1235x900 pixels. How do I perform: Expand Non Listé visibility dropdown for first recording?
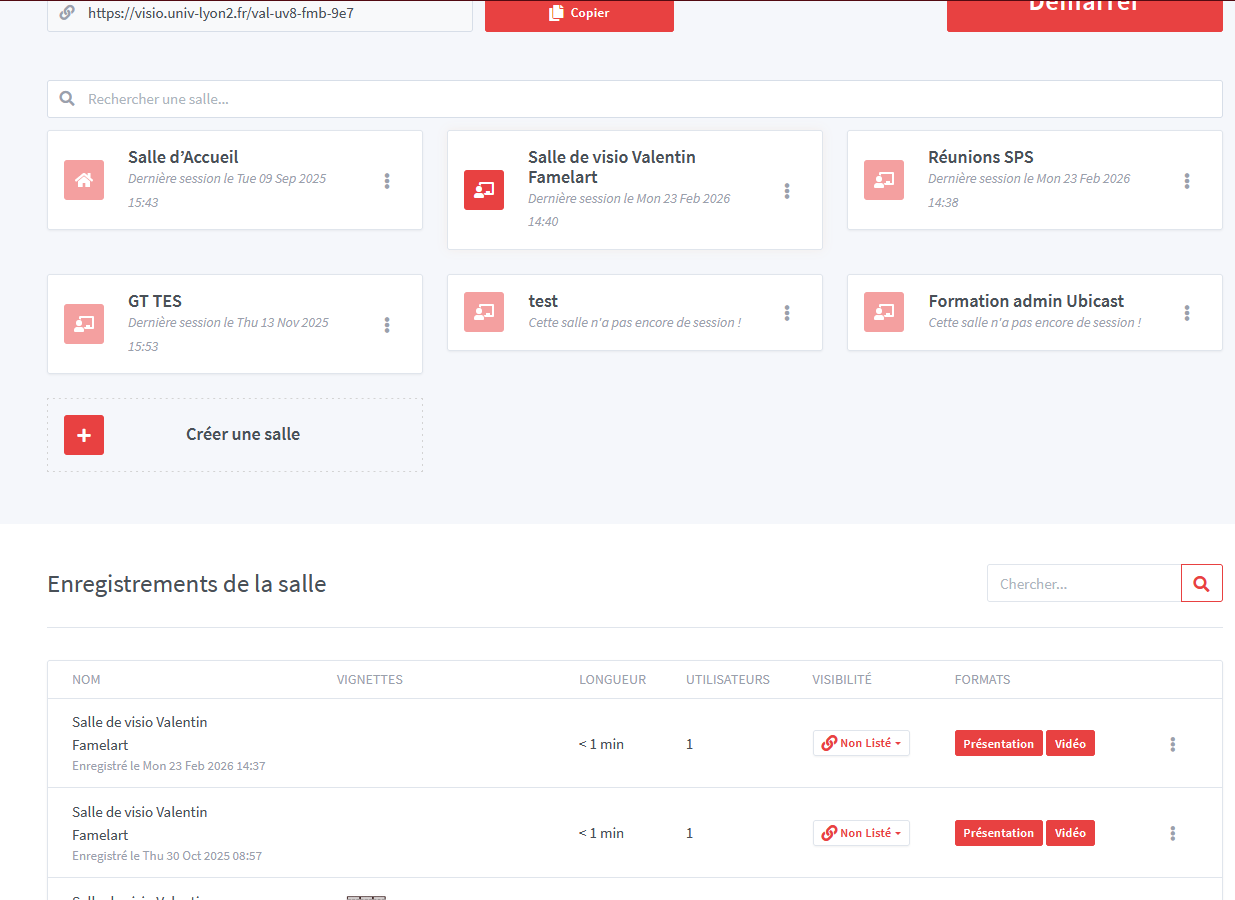point(861,743)
